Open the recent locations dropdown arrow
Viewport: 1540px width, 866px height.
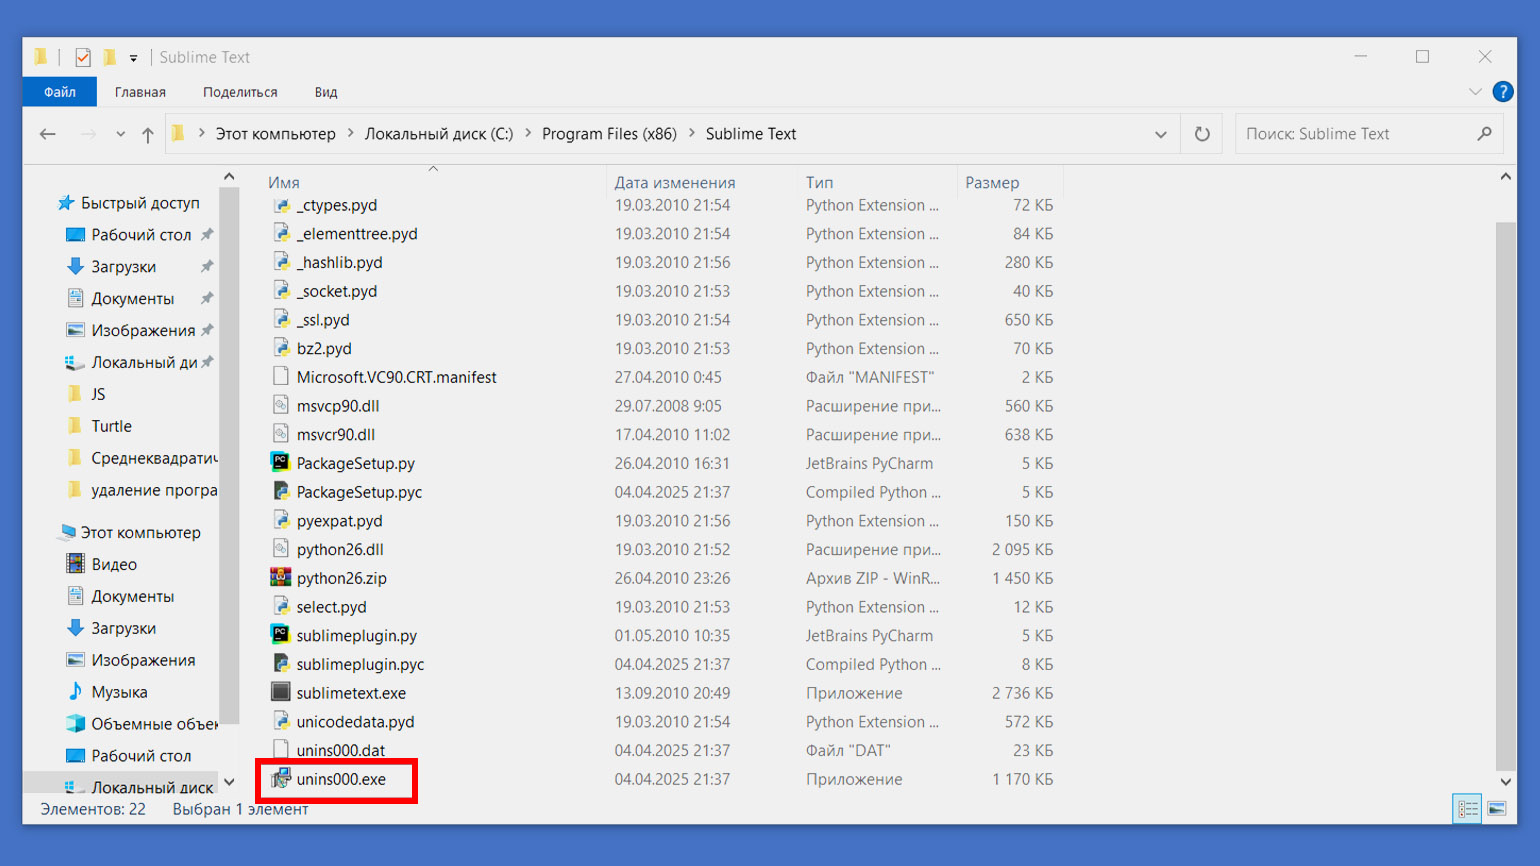point(120,134)
